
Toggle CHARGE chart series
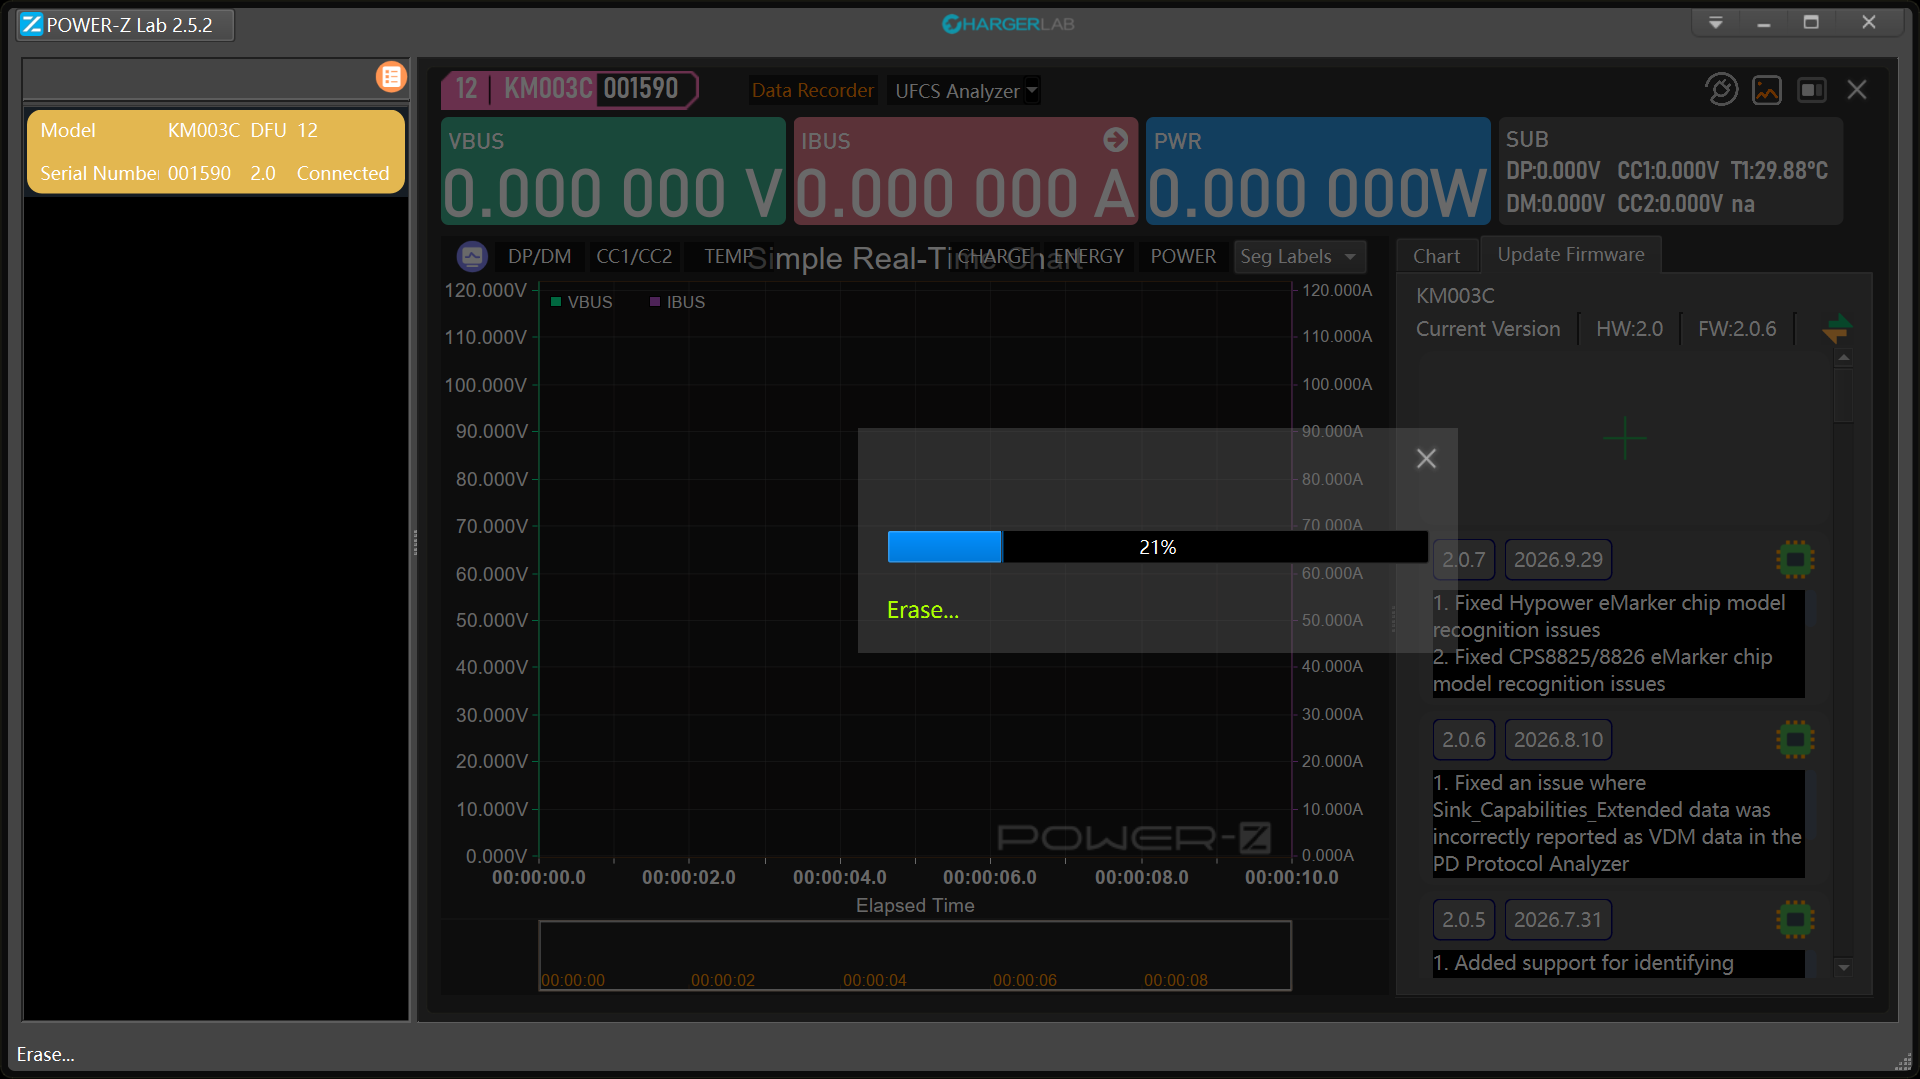coord(994,257)
